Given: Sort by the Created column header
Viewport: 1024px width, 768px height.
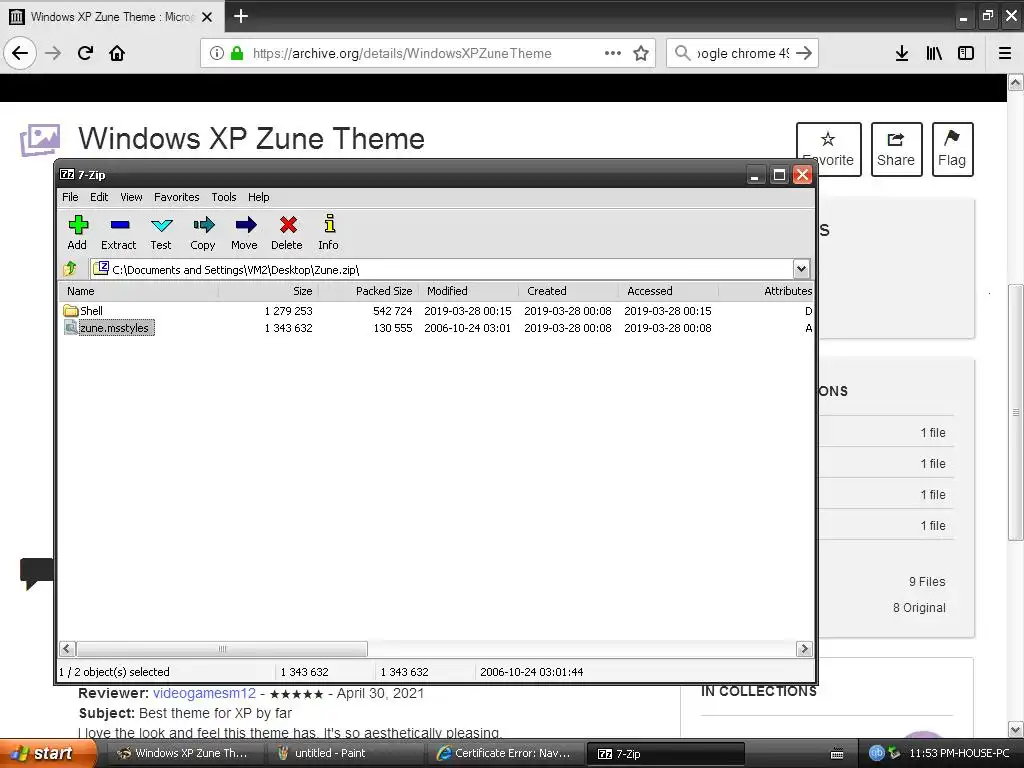Looking at the screenshot, I should (x=568, y=291).
